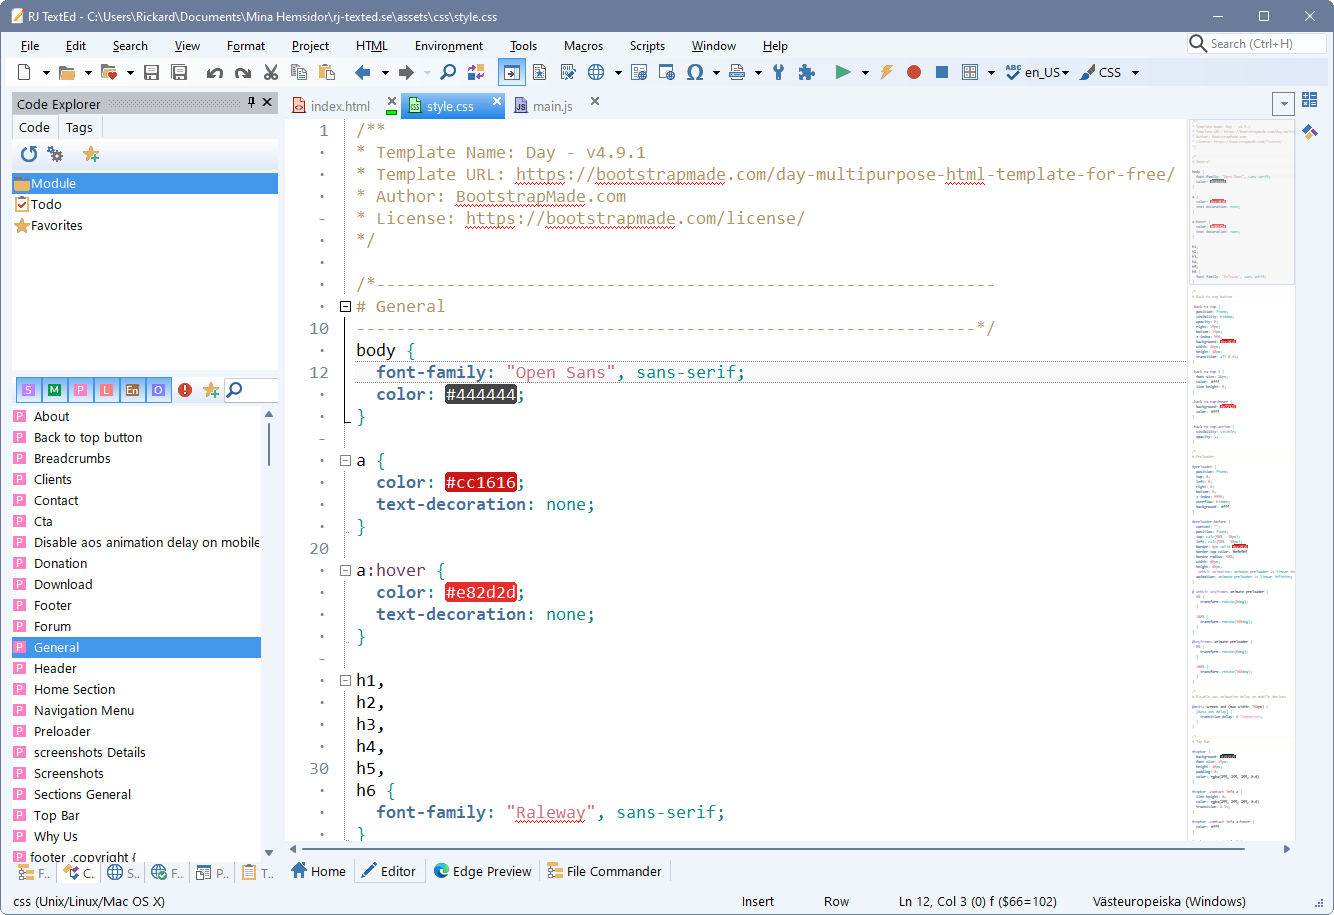Toggle the green M filter button
The height and width of the screenshot is (915, 1334).
tap(54, 390)
